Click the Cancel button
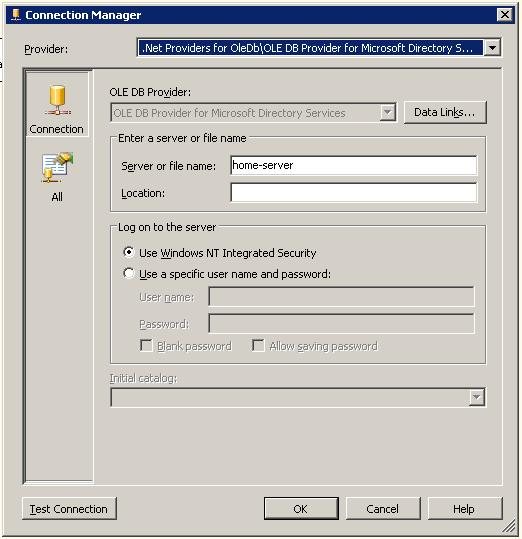 click(383, 508)
